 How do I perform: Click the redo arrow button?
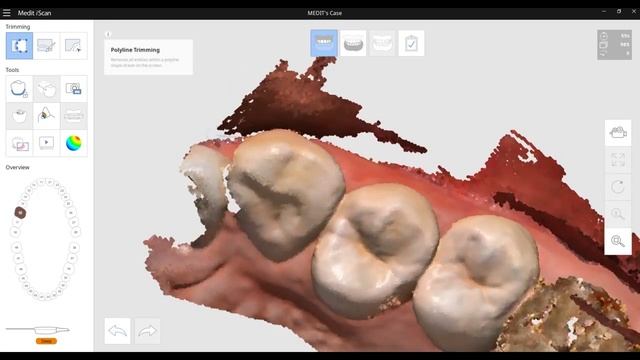[147, 331]
